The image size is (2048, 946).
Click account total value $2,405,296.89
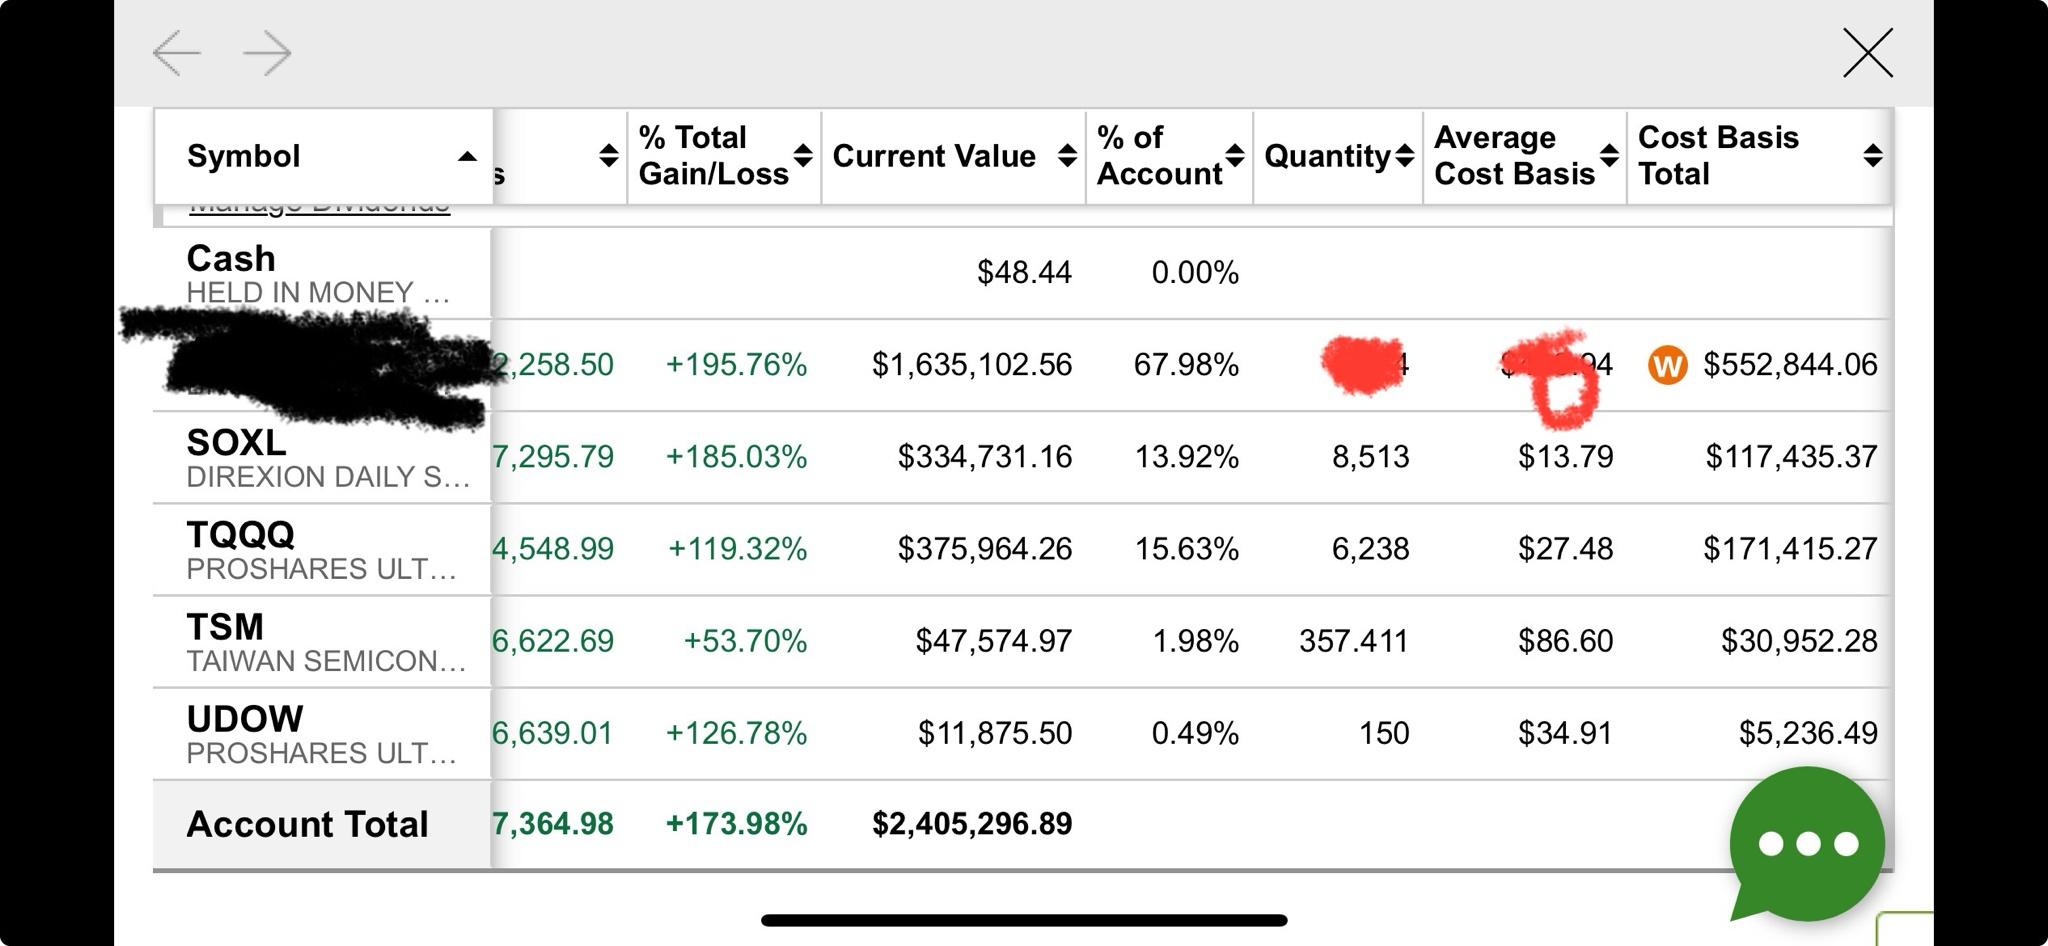971,824
